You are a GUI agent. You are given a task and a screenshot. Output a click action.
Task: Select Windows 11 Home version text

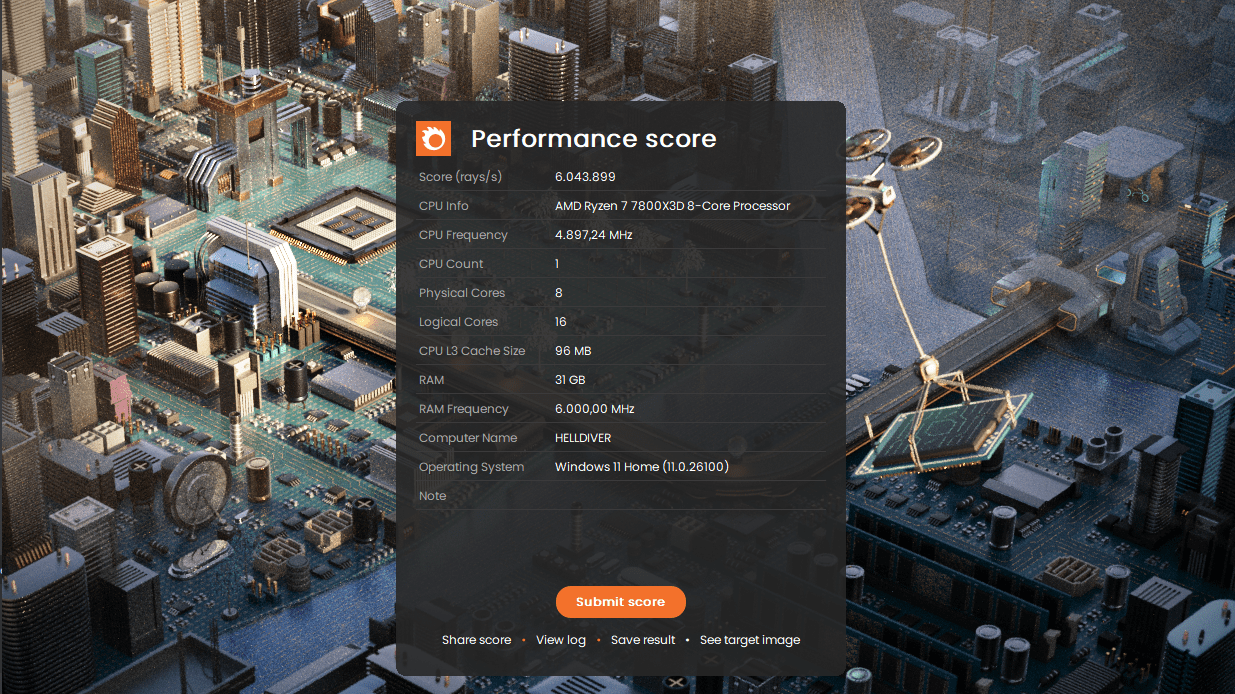pos(642,467)
